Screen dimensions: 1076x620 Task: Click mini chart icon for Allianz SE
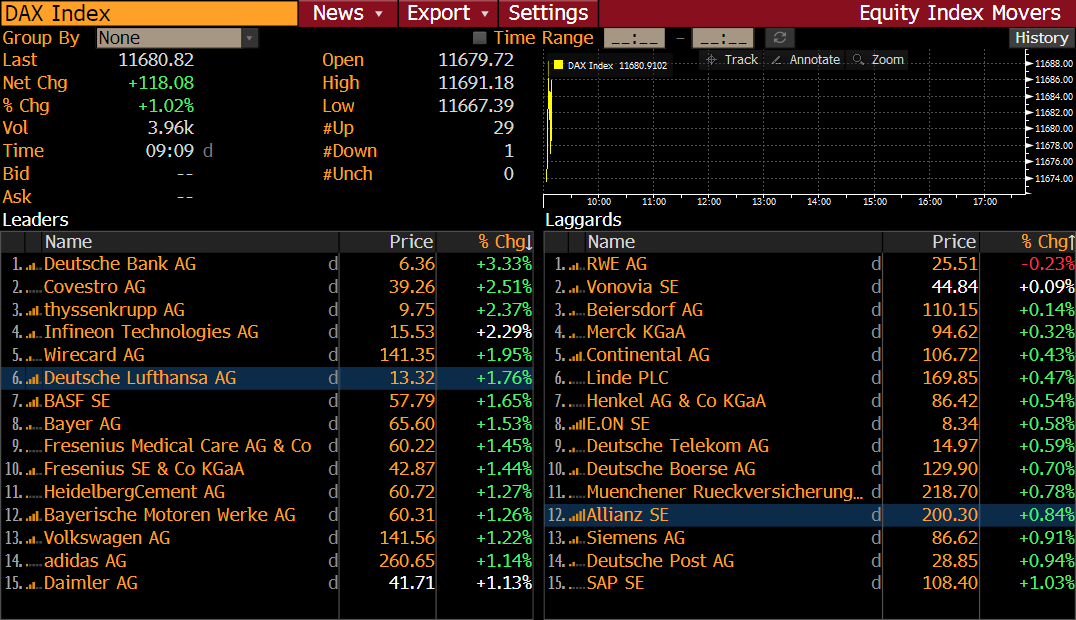[576, 516]
